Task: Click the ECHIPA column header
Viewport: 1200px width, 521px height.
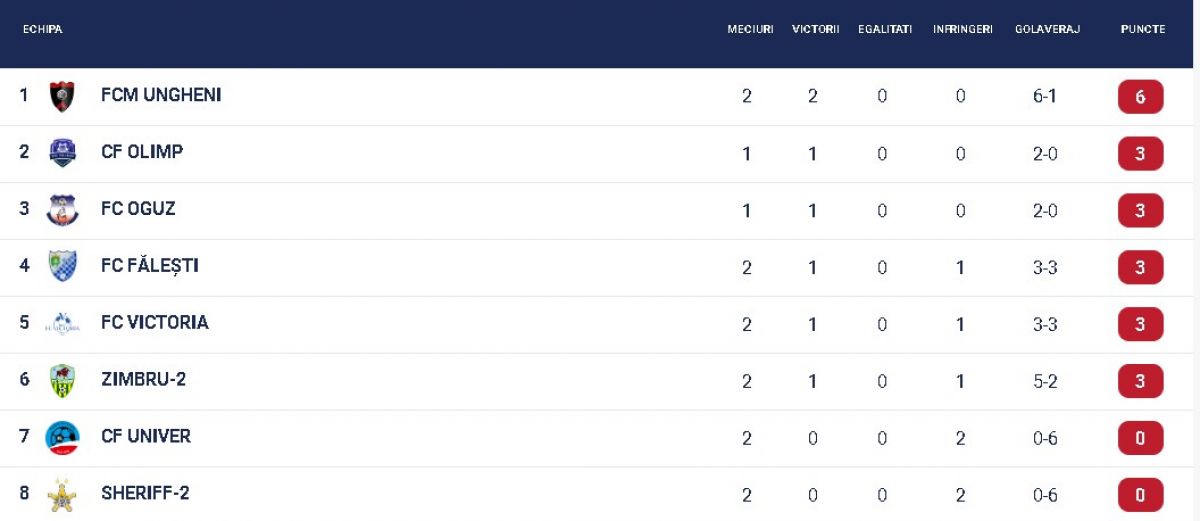Action: [43, 30]
